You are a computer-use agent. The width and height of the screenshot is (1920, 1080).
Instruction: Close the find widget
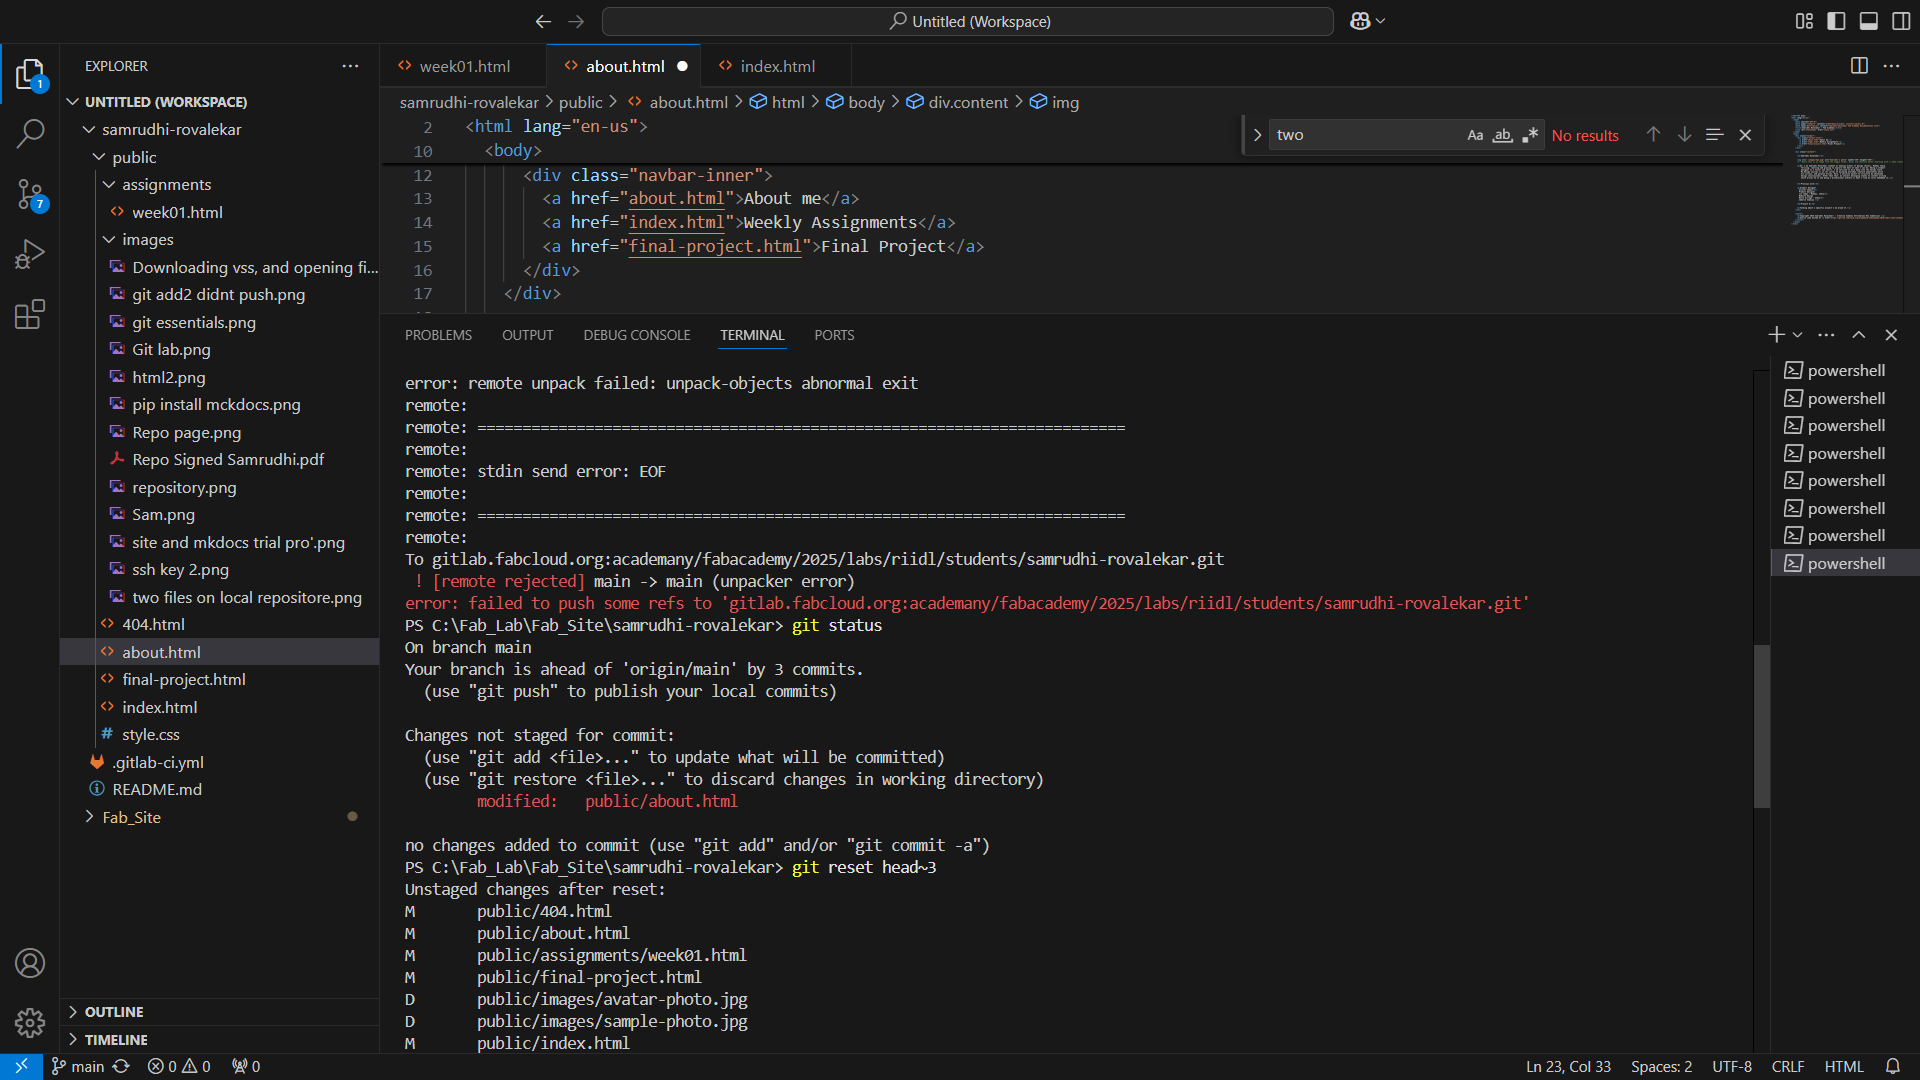pos(1745,134)
